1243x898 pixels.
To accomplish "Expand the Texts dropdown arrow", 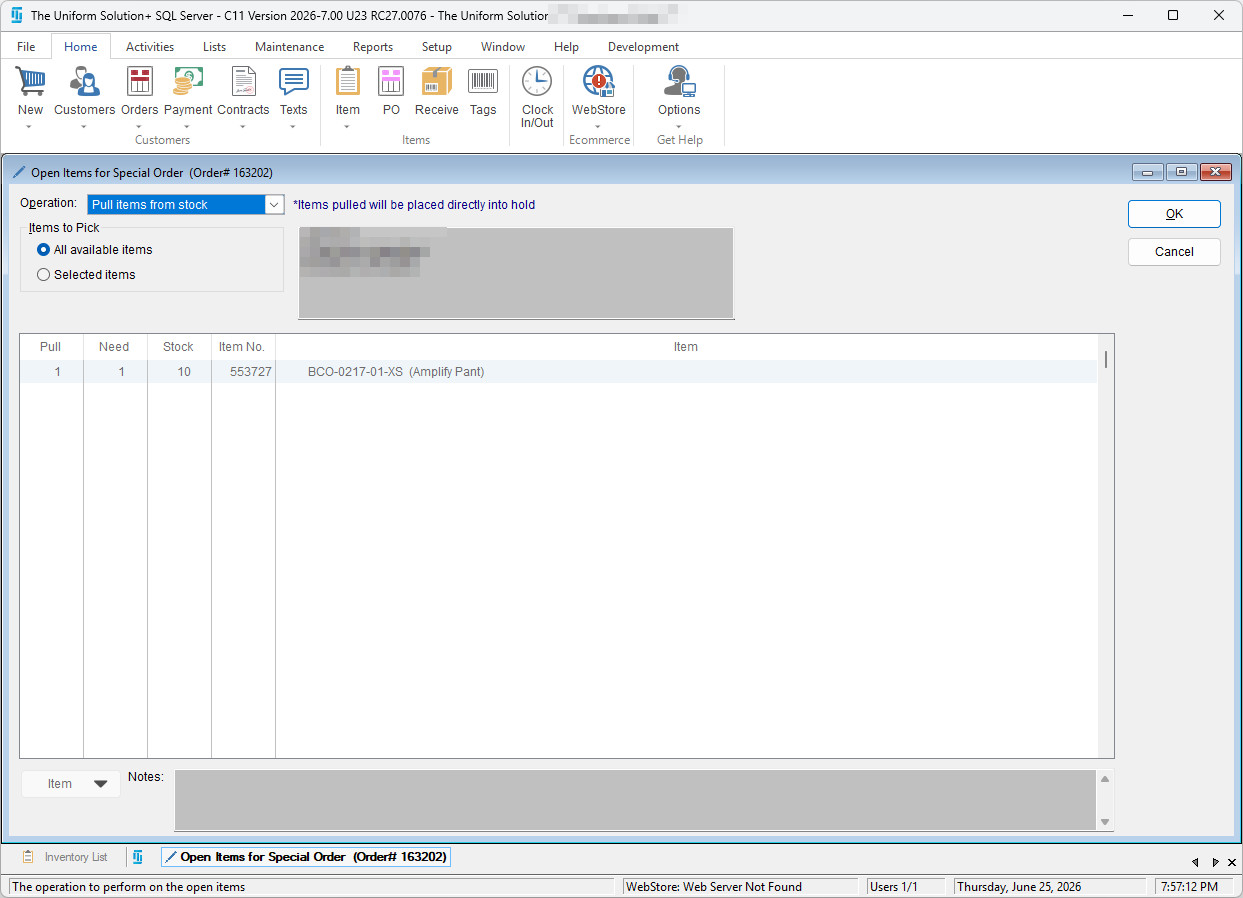I will click(293, 127).
